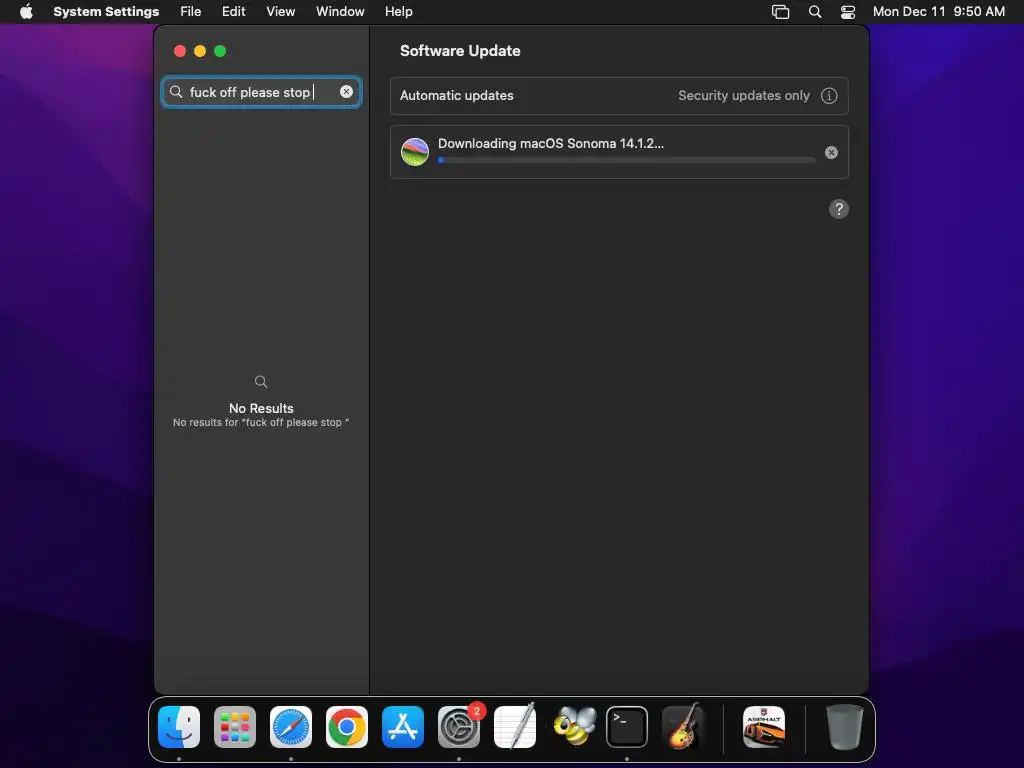Click inside the System Settings search field
This screenshot has height=768, width=1024.
point(261,92)
